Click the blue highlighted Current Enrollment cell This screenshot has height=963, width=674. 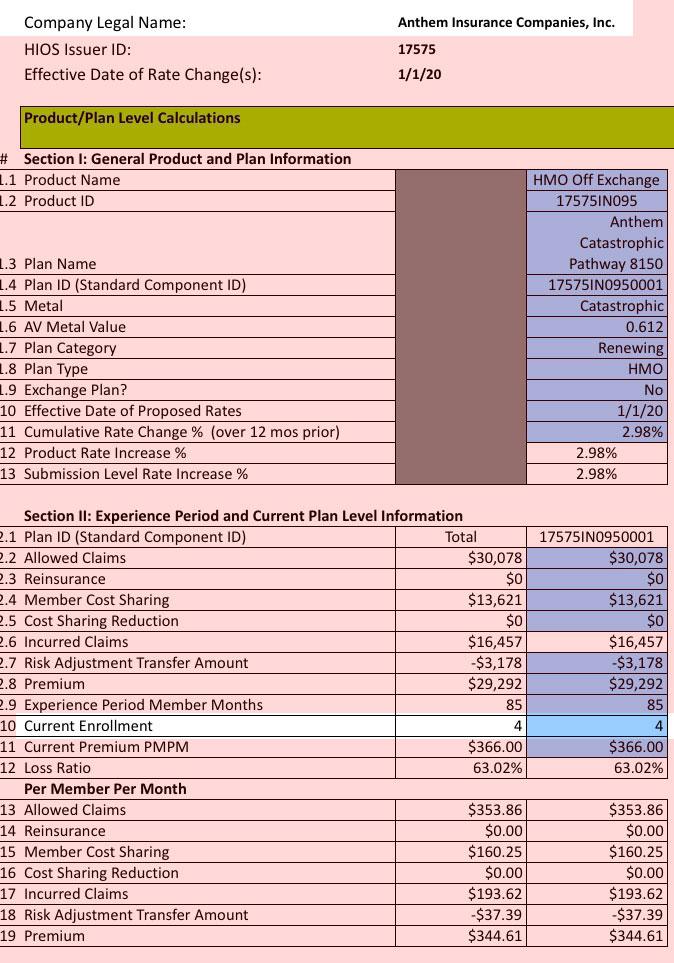[596, 726]
